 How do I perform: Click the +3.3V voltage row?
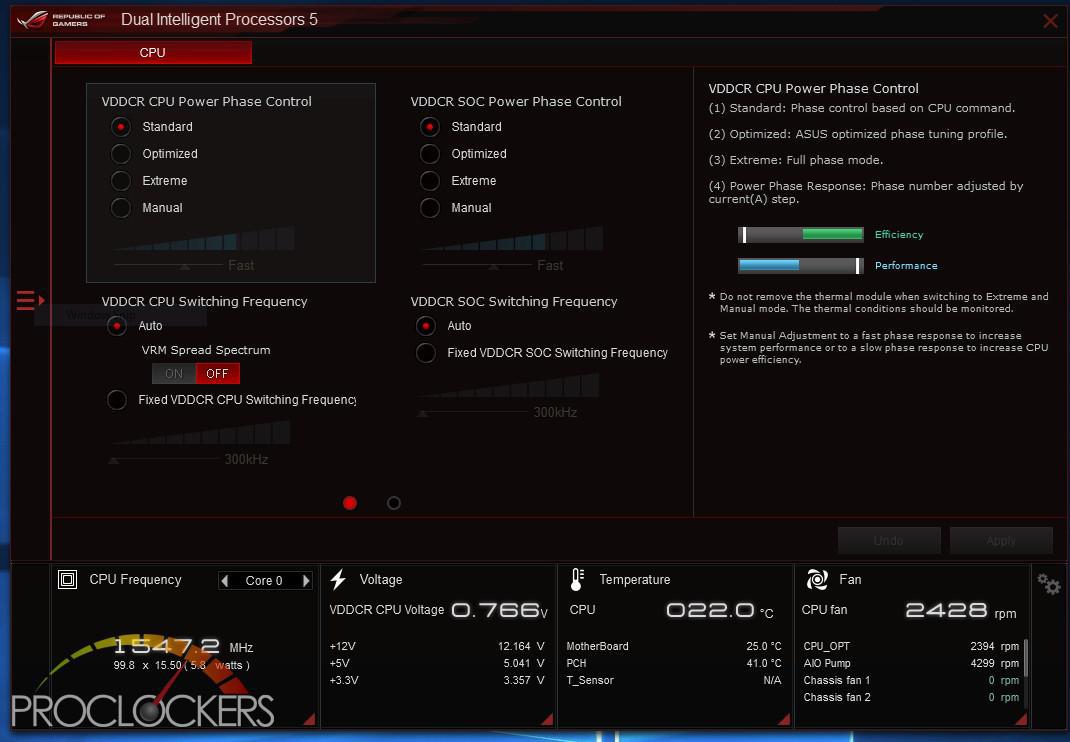click(x=437, y=681)
